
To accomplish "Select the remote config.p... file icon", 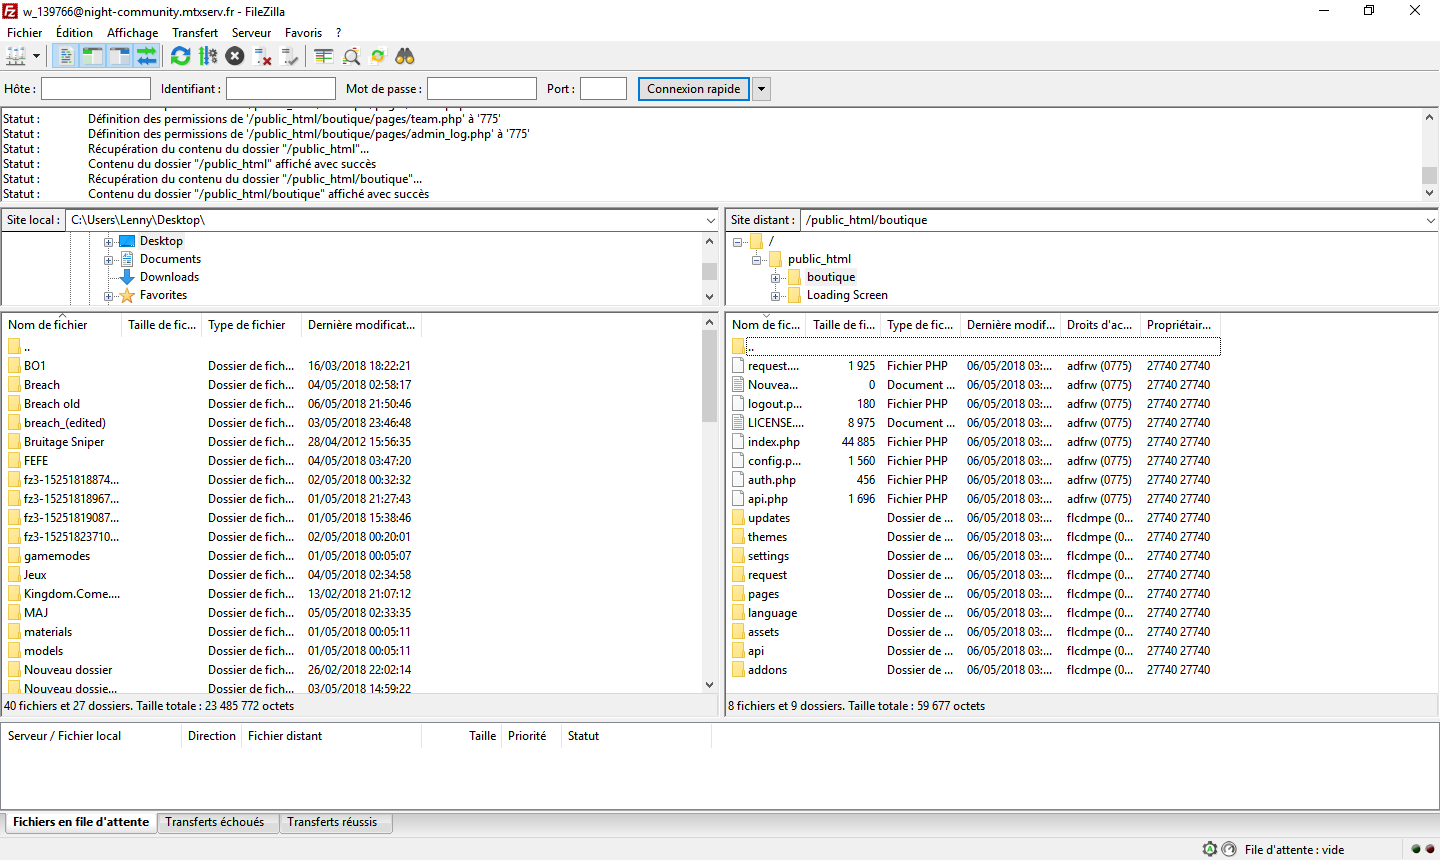I will coord(738,461).
